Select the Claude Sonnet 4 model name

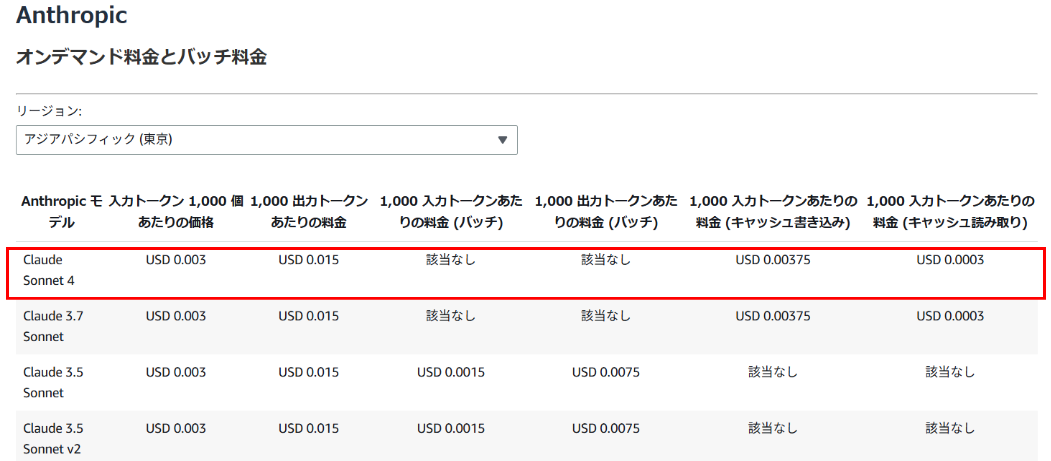(49, 270)
